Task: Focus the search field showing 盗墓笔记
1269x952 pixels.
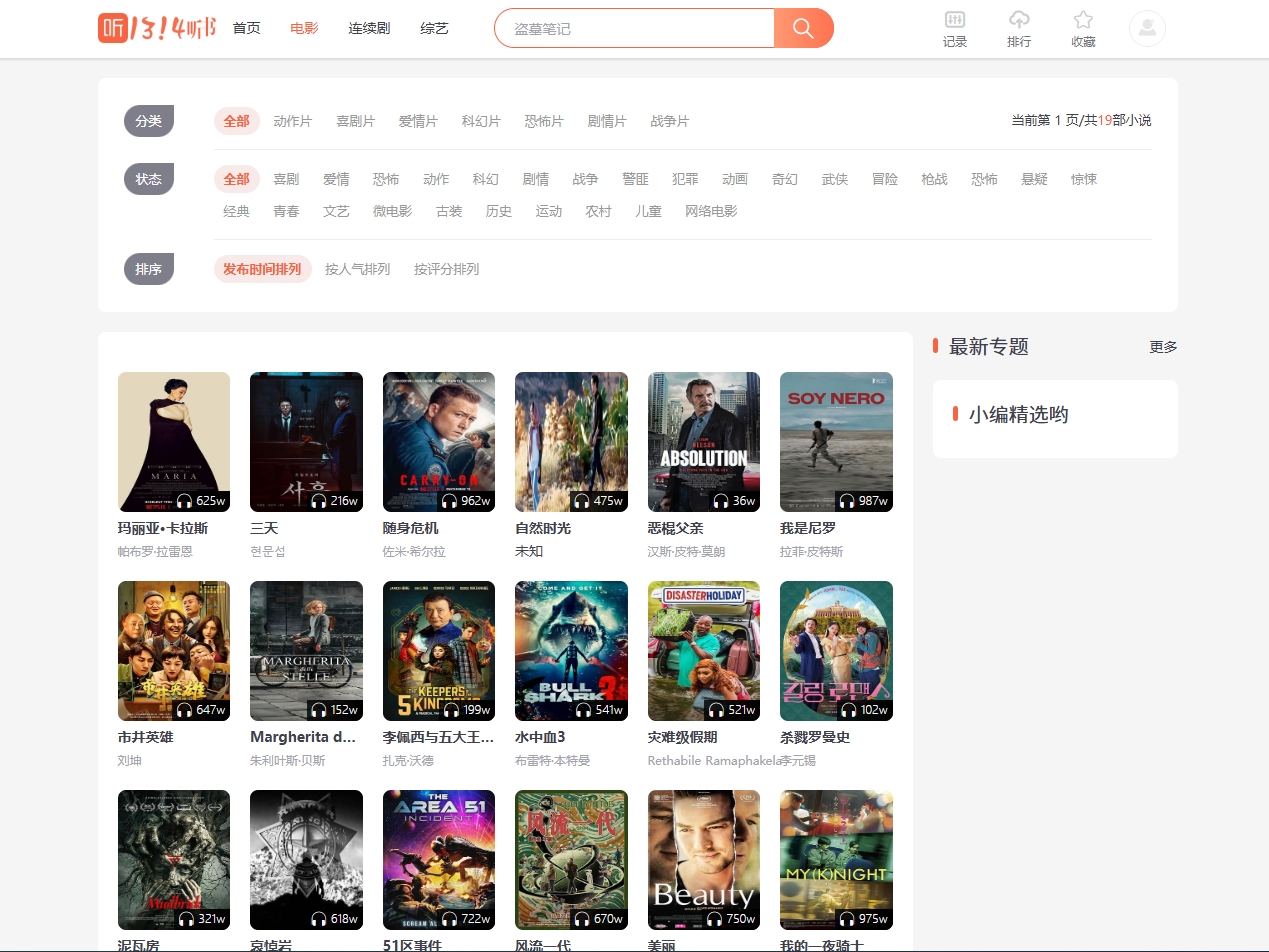Action: coord(634,28)
